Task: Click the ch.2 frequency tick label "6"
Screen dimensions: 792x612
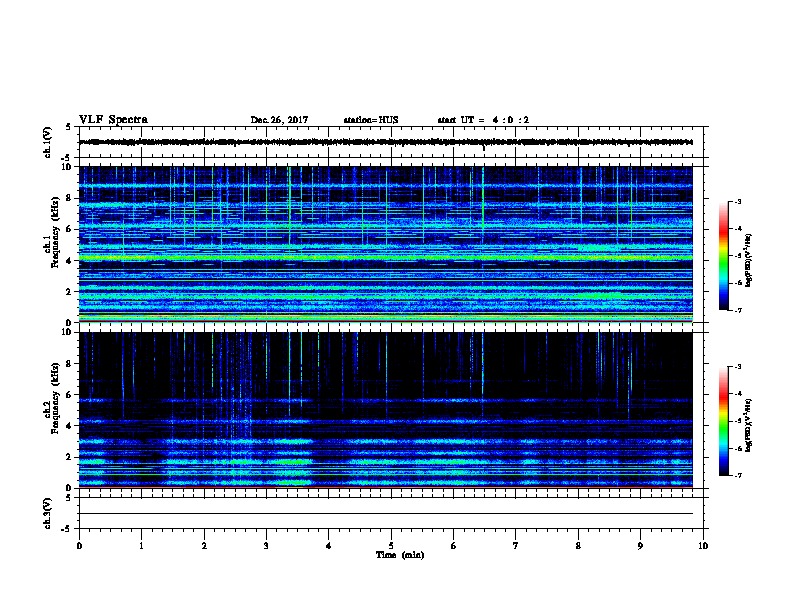Action: 70,395
